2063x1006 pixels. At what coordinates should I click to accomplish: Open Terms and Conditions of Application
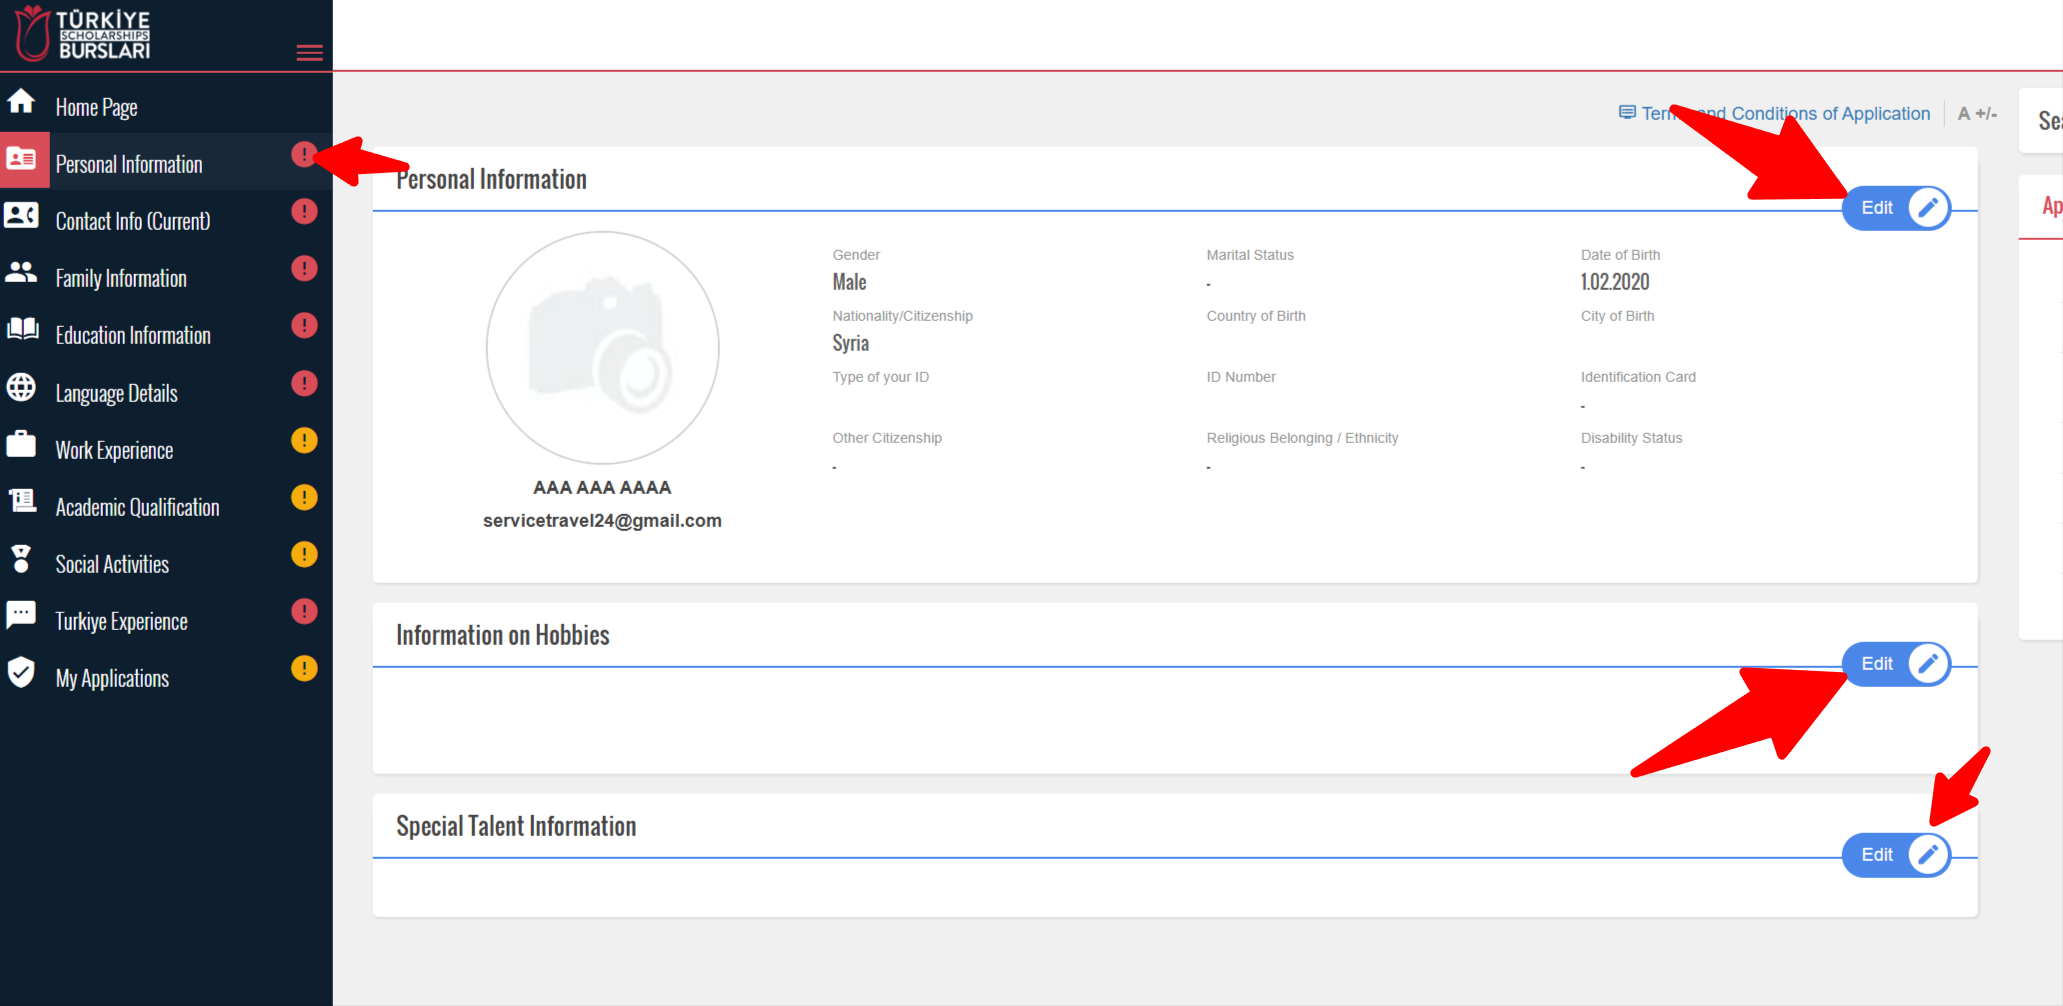1784,113
